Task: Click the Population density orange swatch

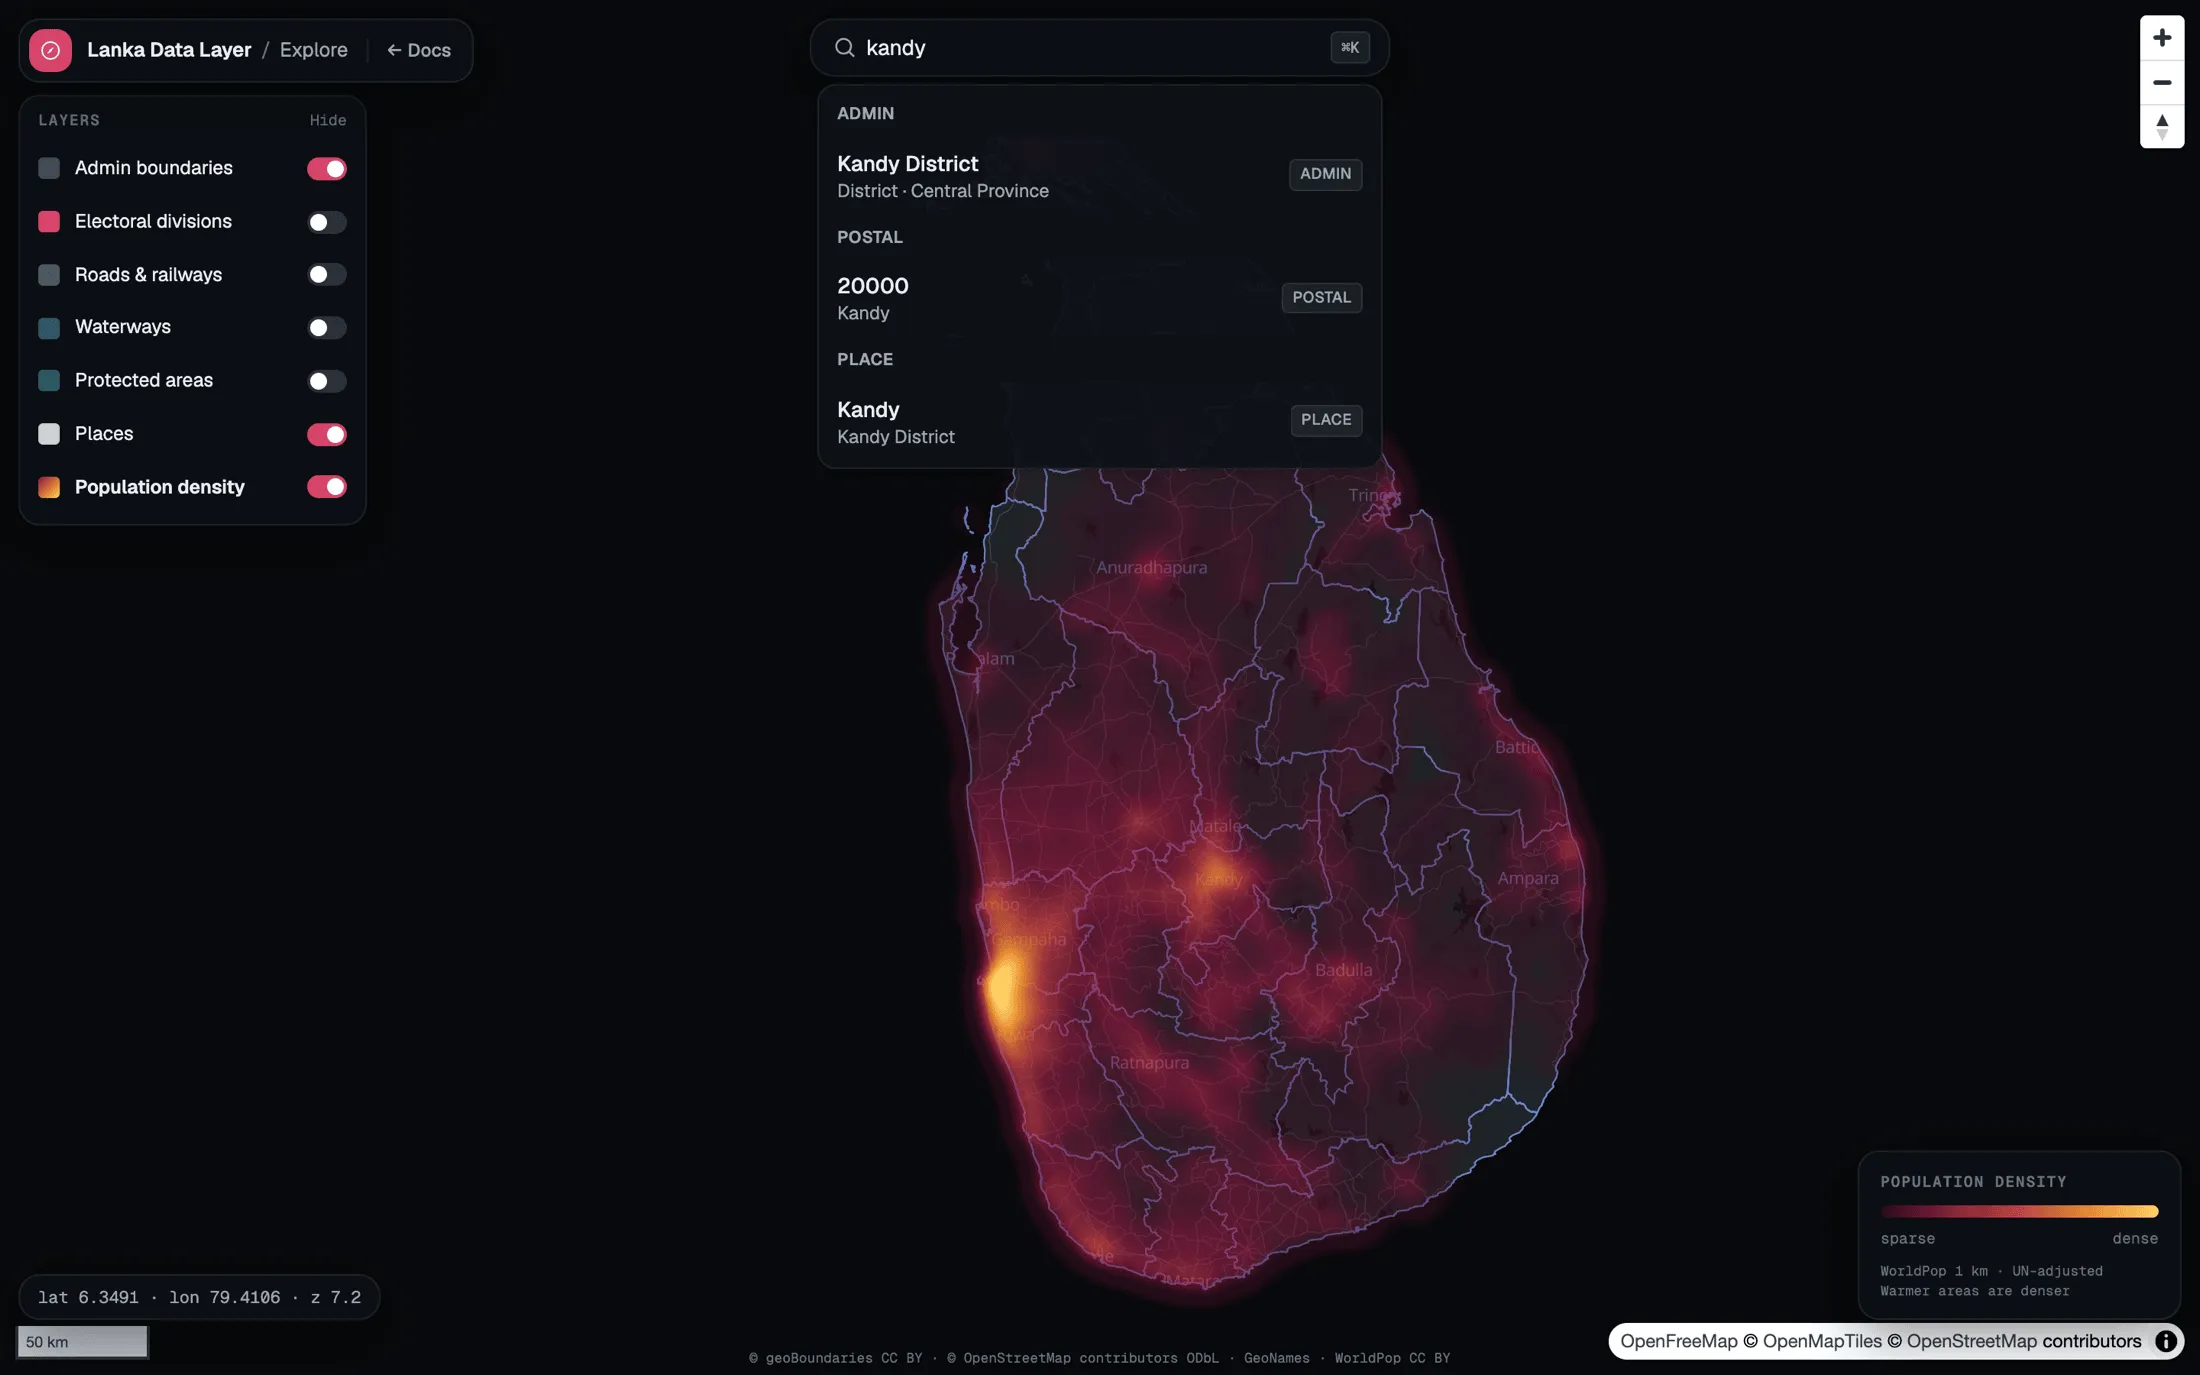Action: [49, 487]
